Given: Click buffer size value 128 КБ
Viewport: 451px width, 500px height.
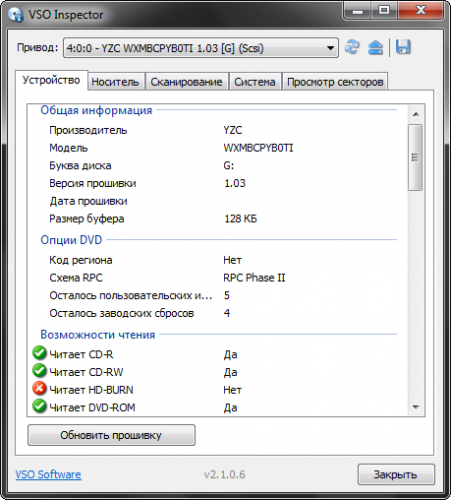Looking at the screenshot, I should tap(241, 219).
